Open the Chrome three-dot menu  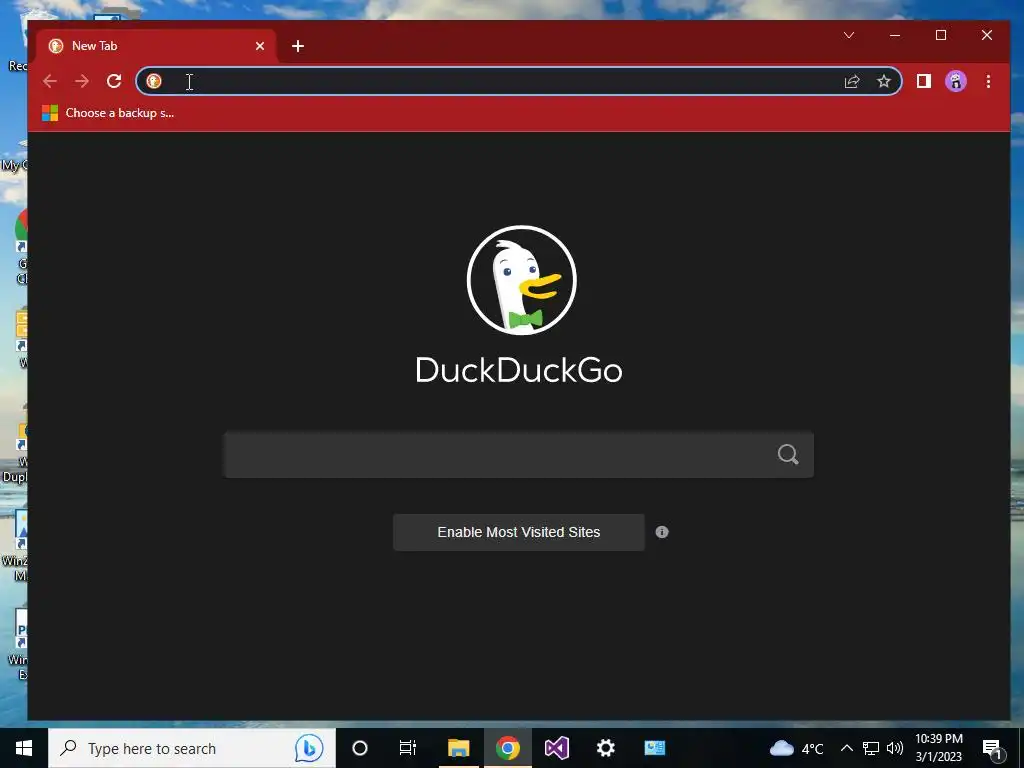(988, 81)
